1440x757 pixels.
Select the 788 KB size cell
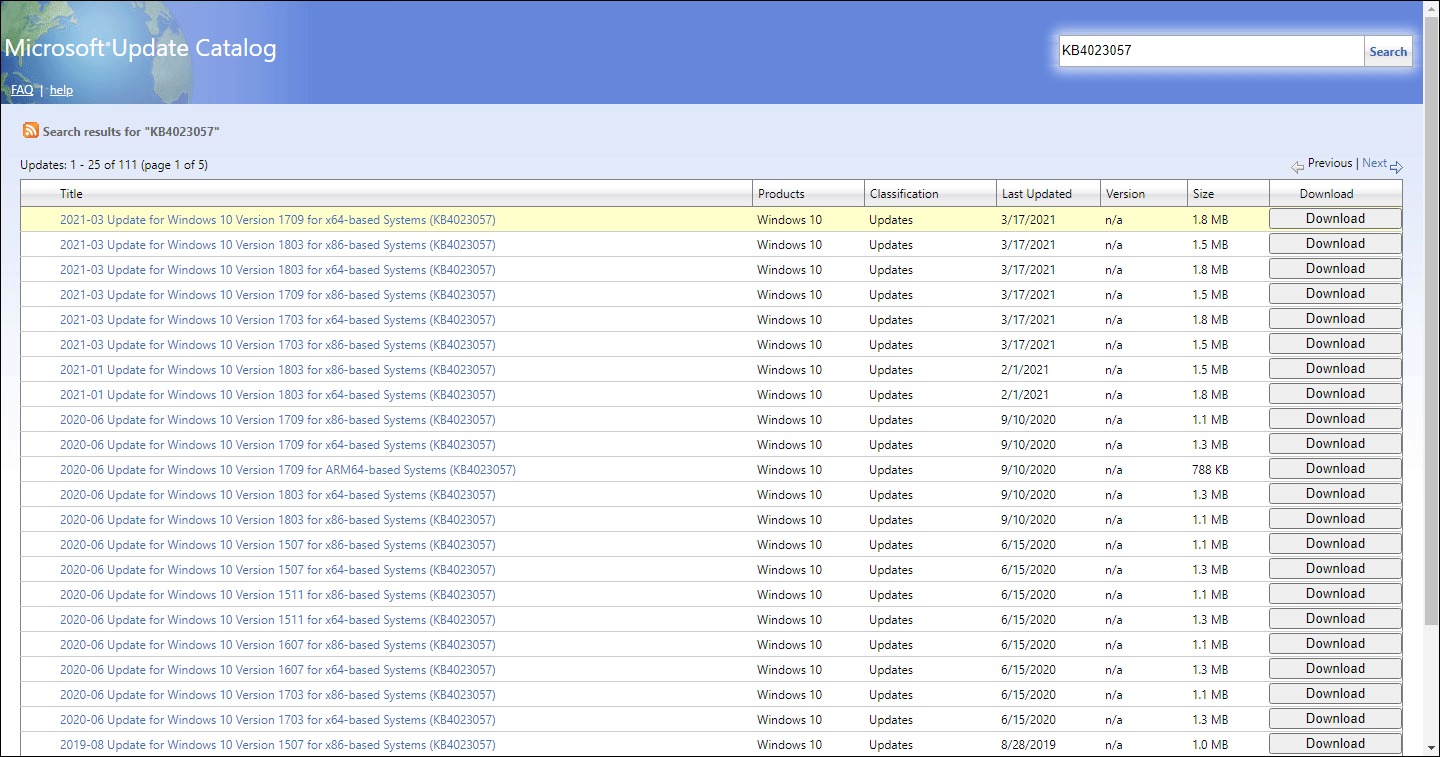point(1210,470)
